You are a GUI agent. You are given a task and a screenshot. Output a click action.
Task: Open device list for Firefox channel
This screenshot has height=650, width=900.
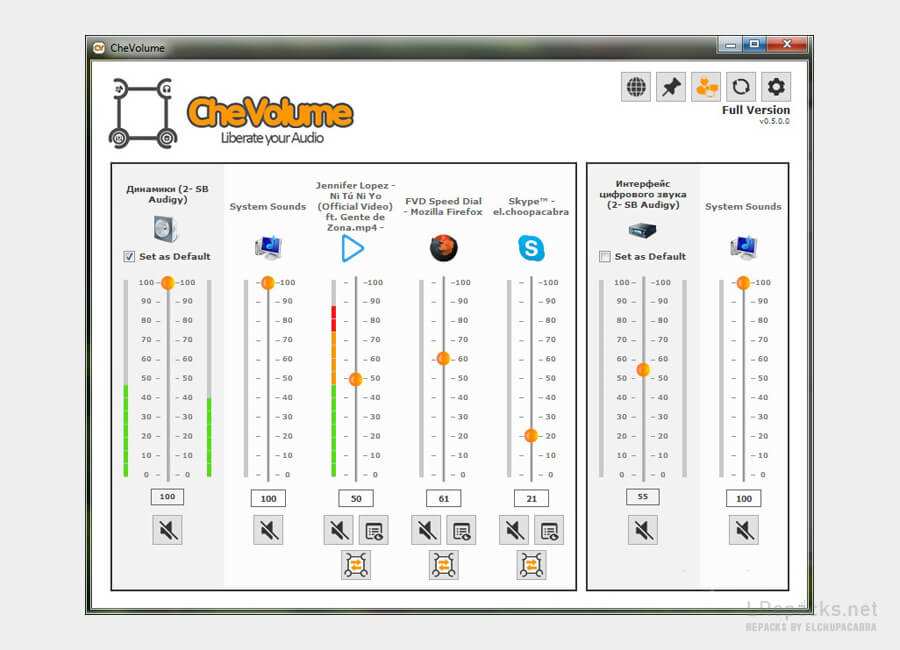pos(461,530)
